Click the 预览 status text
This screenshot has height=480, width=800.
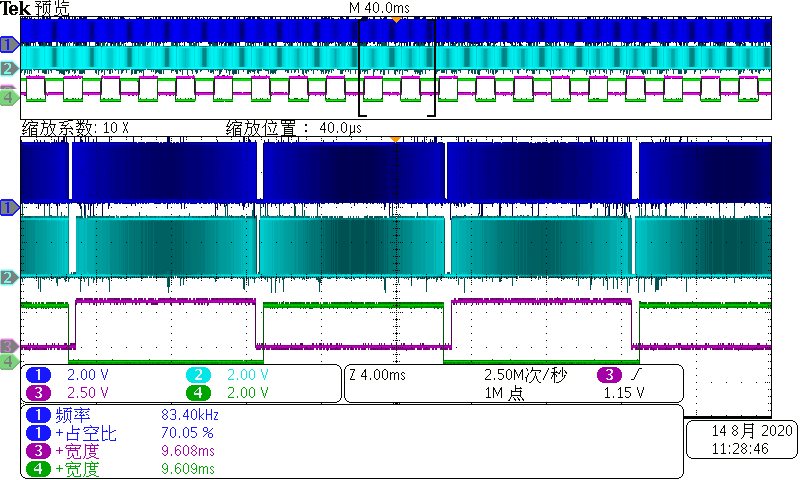[52, 8]
